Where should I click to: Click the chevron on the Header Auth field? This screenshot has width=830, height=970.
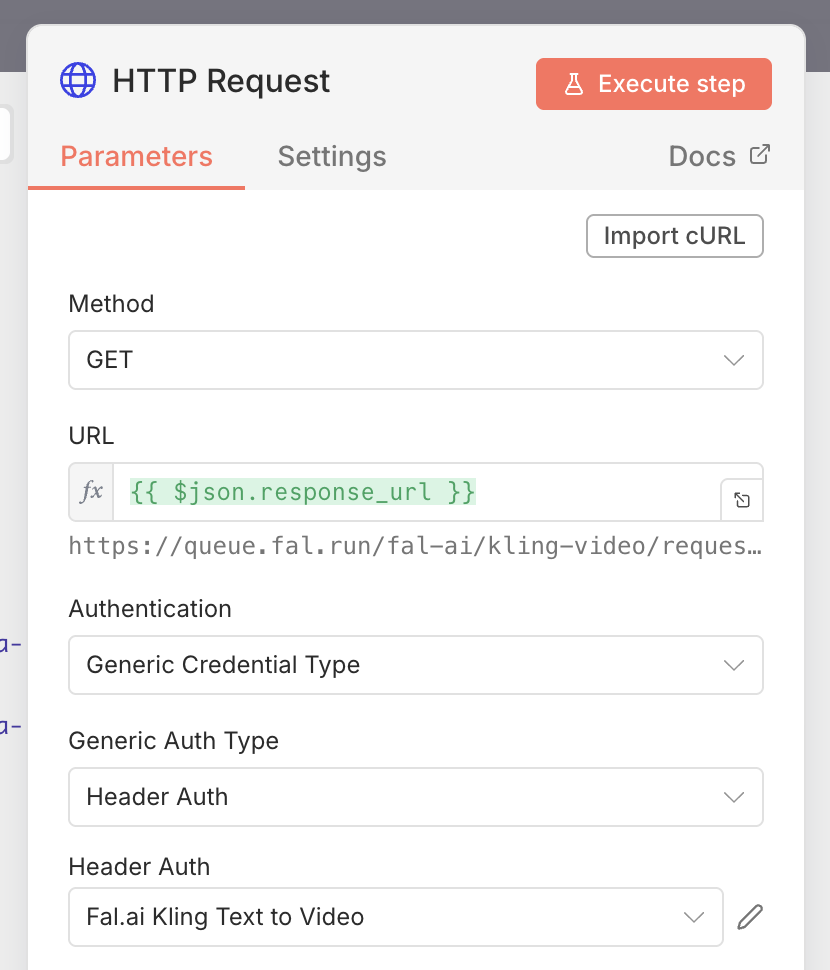tap(694, 916)
